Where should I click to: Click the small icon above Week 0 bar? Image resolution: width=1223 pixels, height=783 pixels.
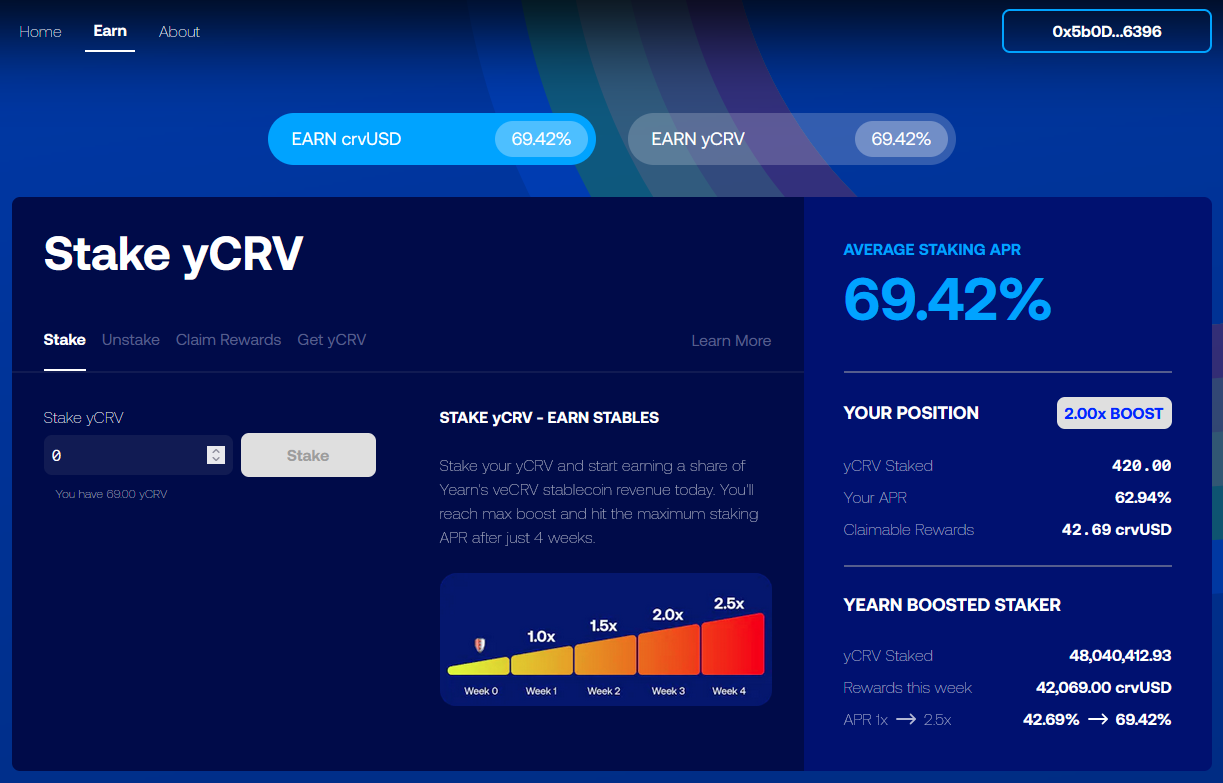point(480,645)
